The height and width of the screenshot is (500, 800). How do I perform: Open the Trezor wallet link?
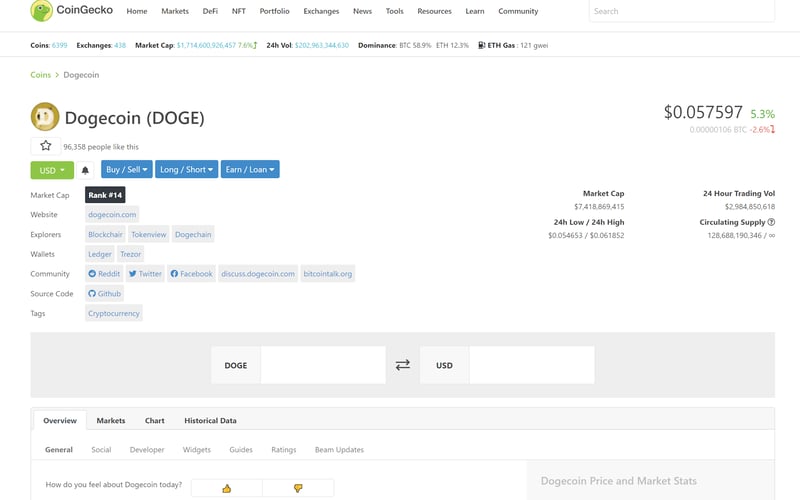click(x=130, y=254)
